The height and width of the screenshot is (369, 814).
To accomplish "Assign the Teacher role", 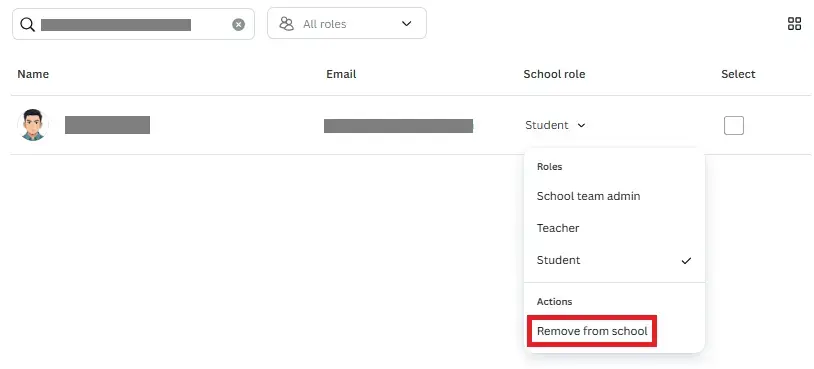I will tap(614, 228).
